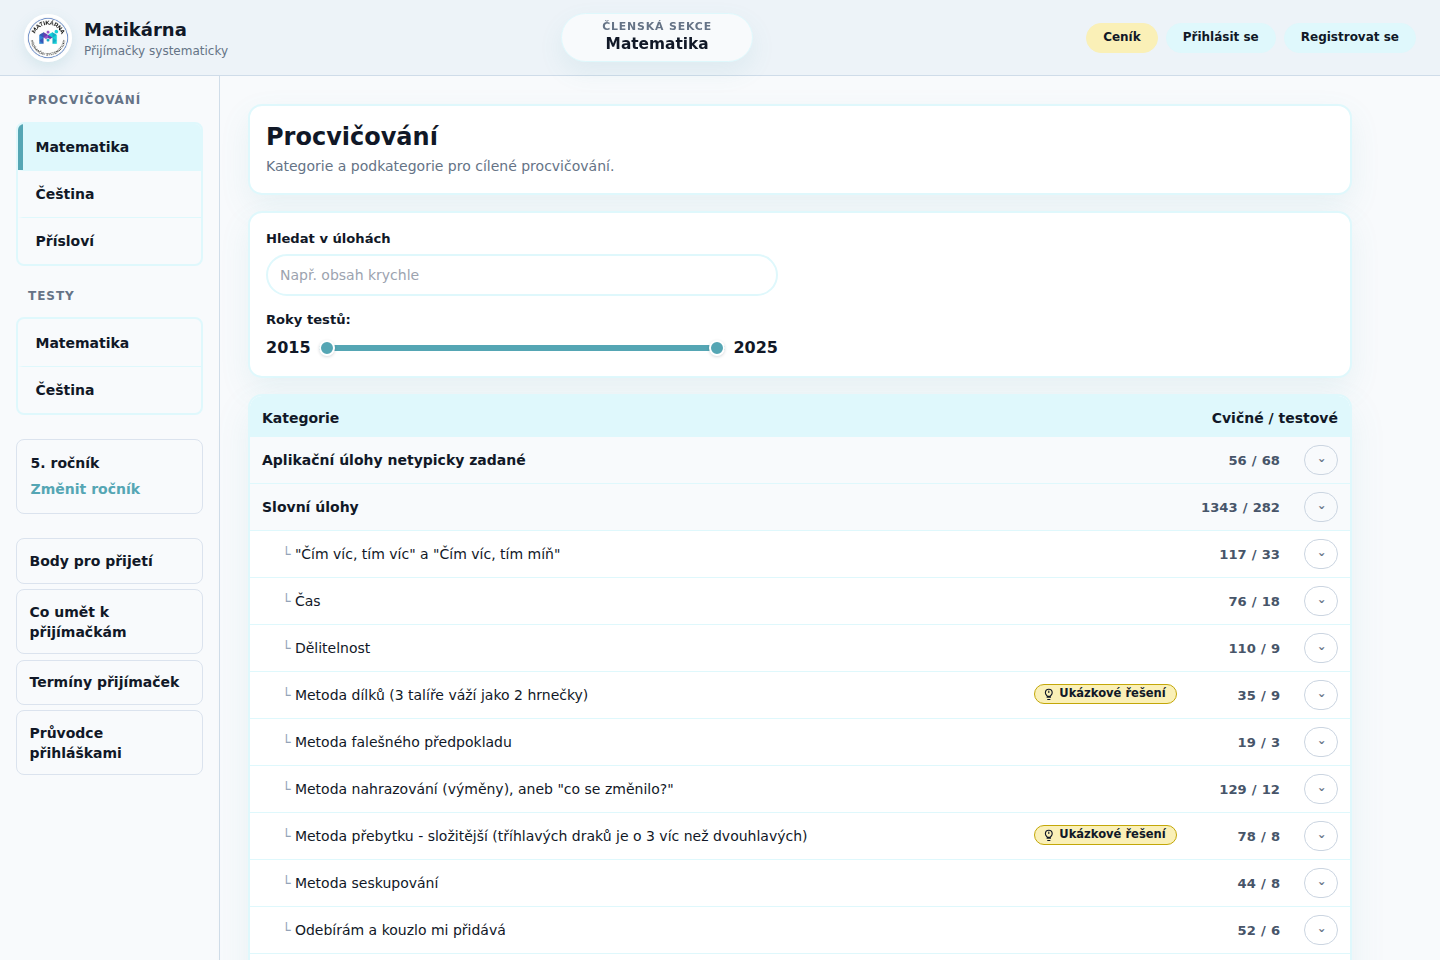Open Matematika under Testy sidebar

[x=110, y=343]
